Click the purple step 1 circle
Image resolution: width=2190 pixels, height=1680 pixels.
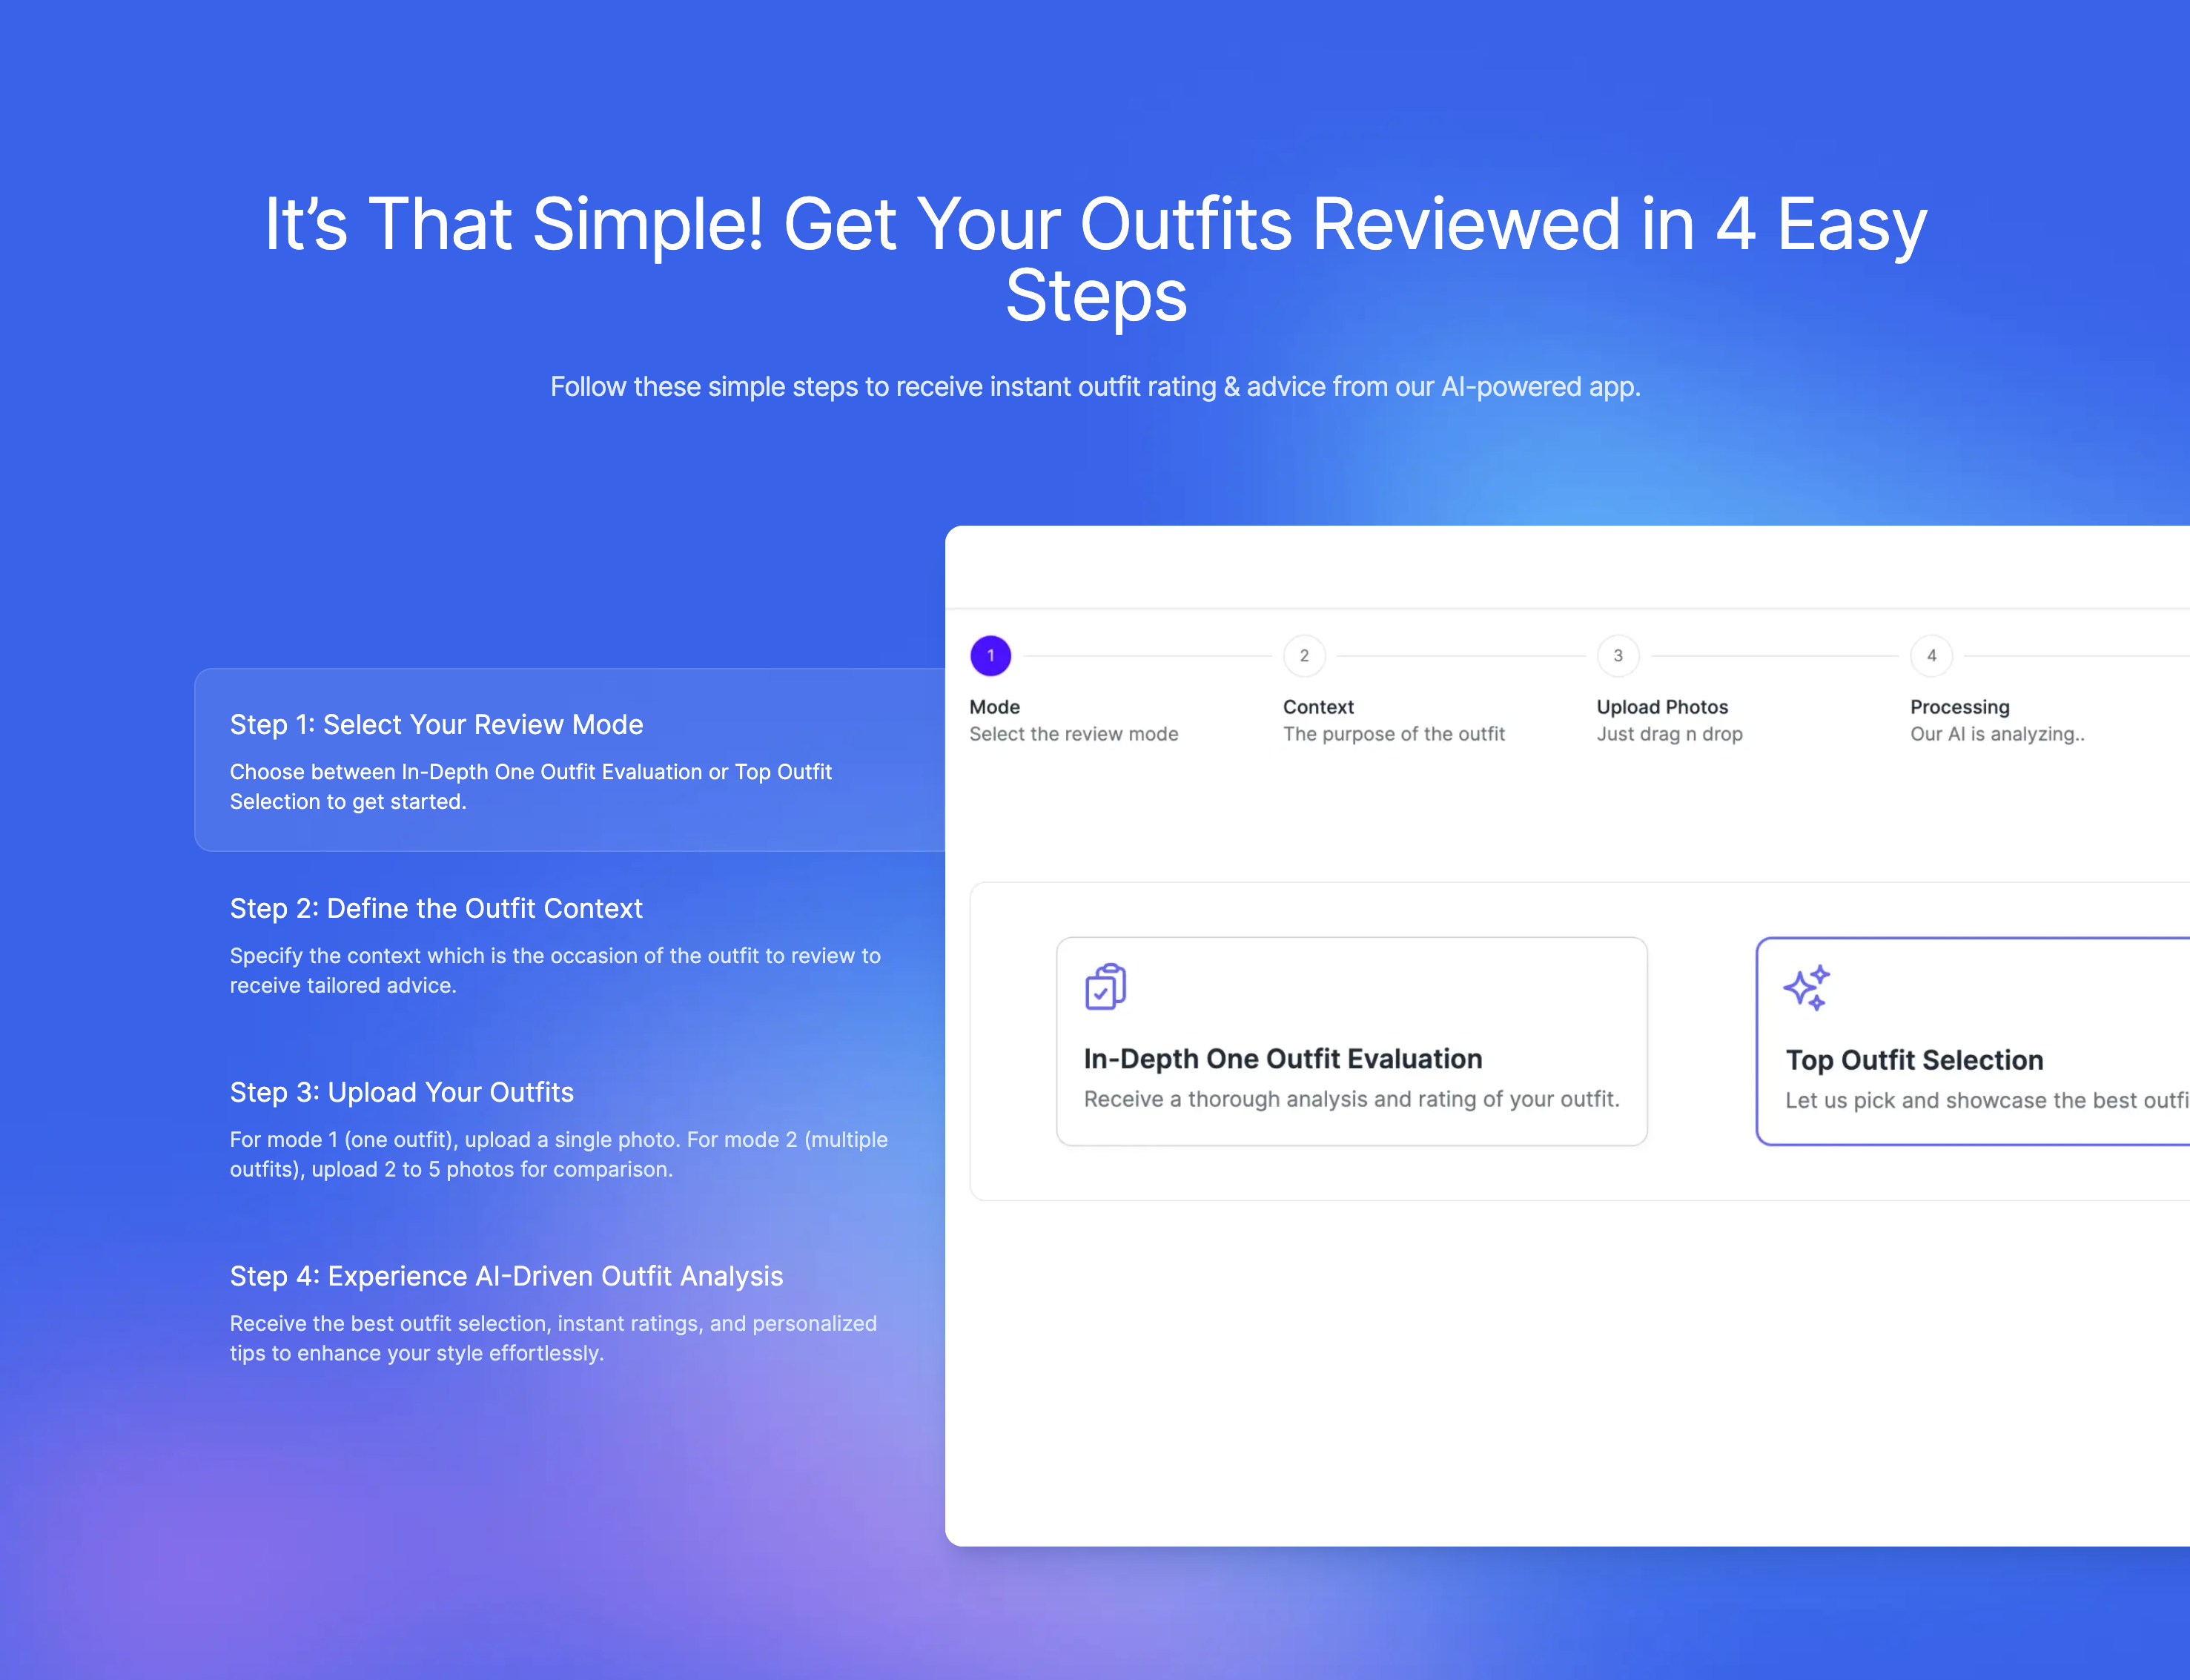990,656
